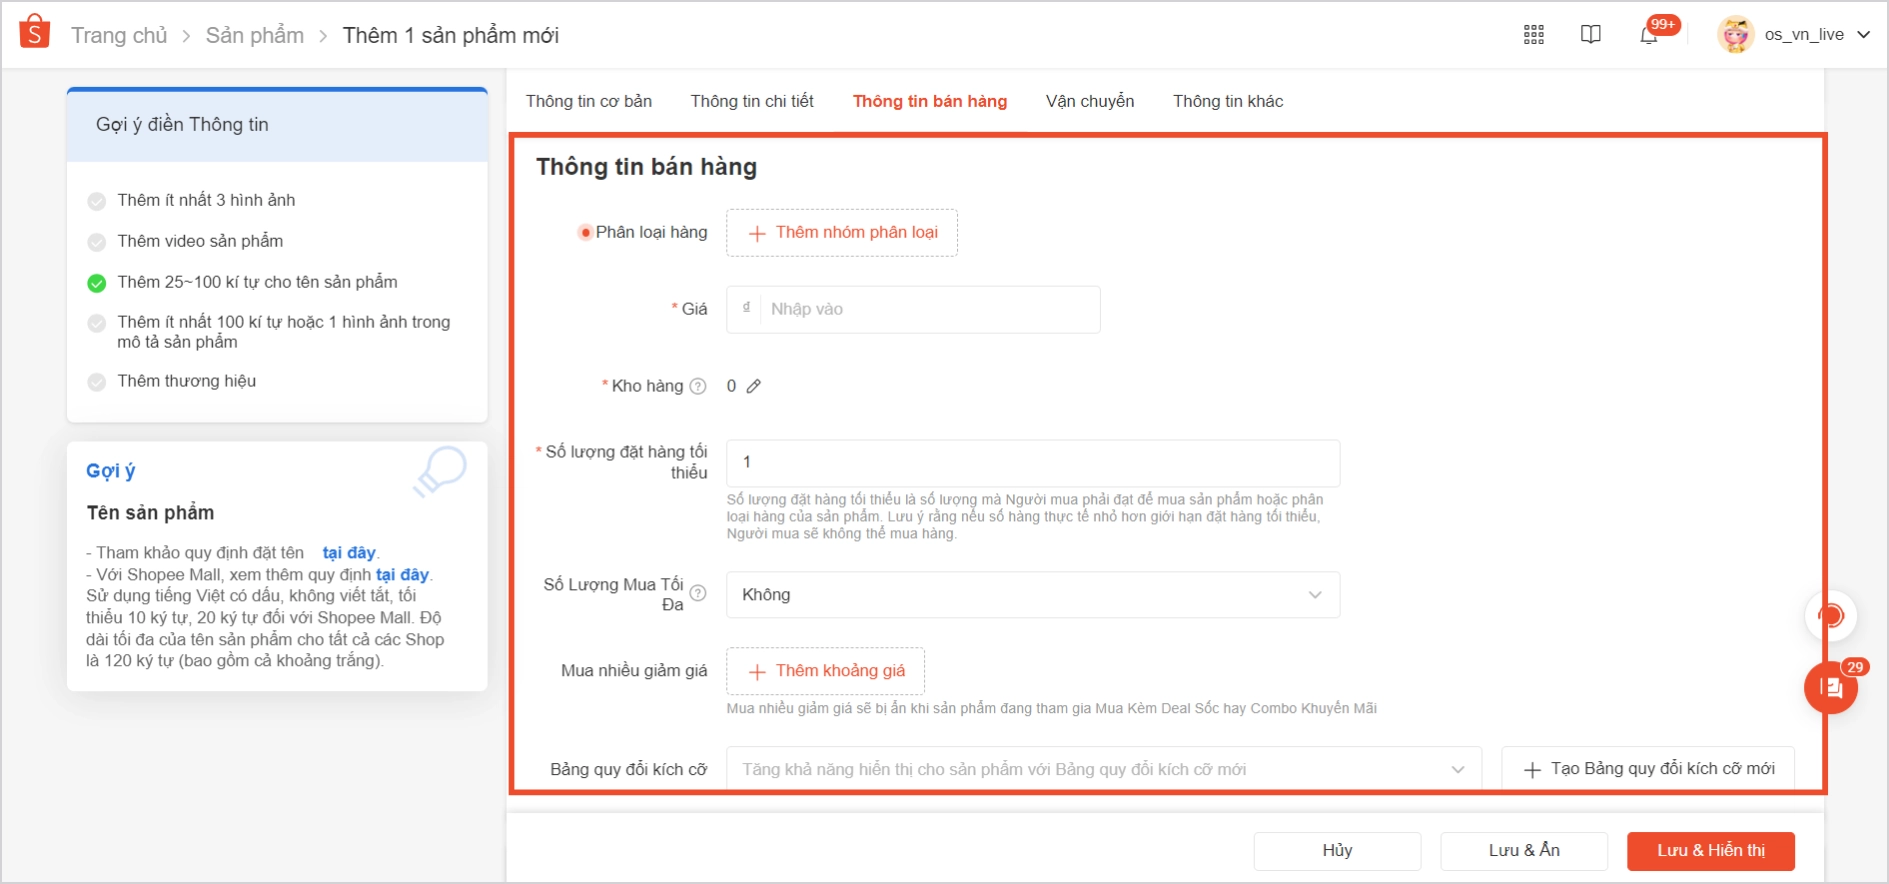1889x884 pixels.
Task: Click 'Phân loại hàng' label
Action: [652, 232]
